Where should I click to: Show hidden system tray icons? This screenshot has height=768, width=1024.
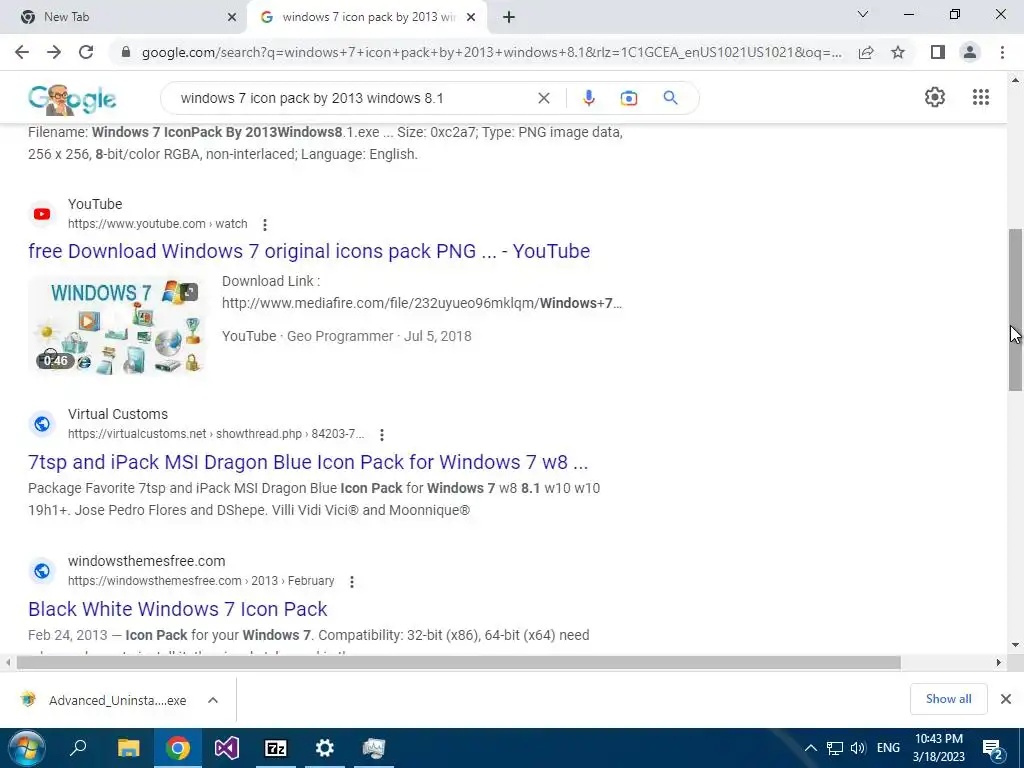[x=810, y=748]
